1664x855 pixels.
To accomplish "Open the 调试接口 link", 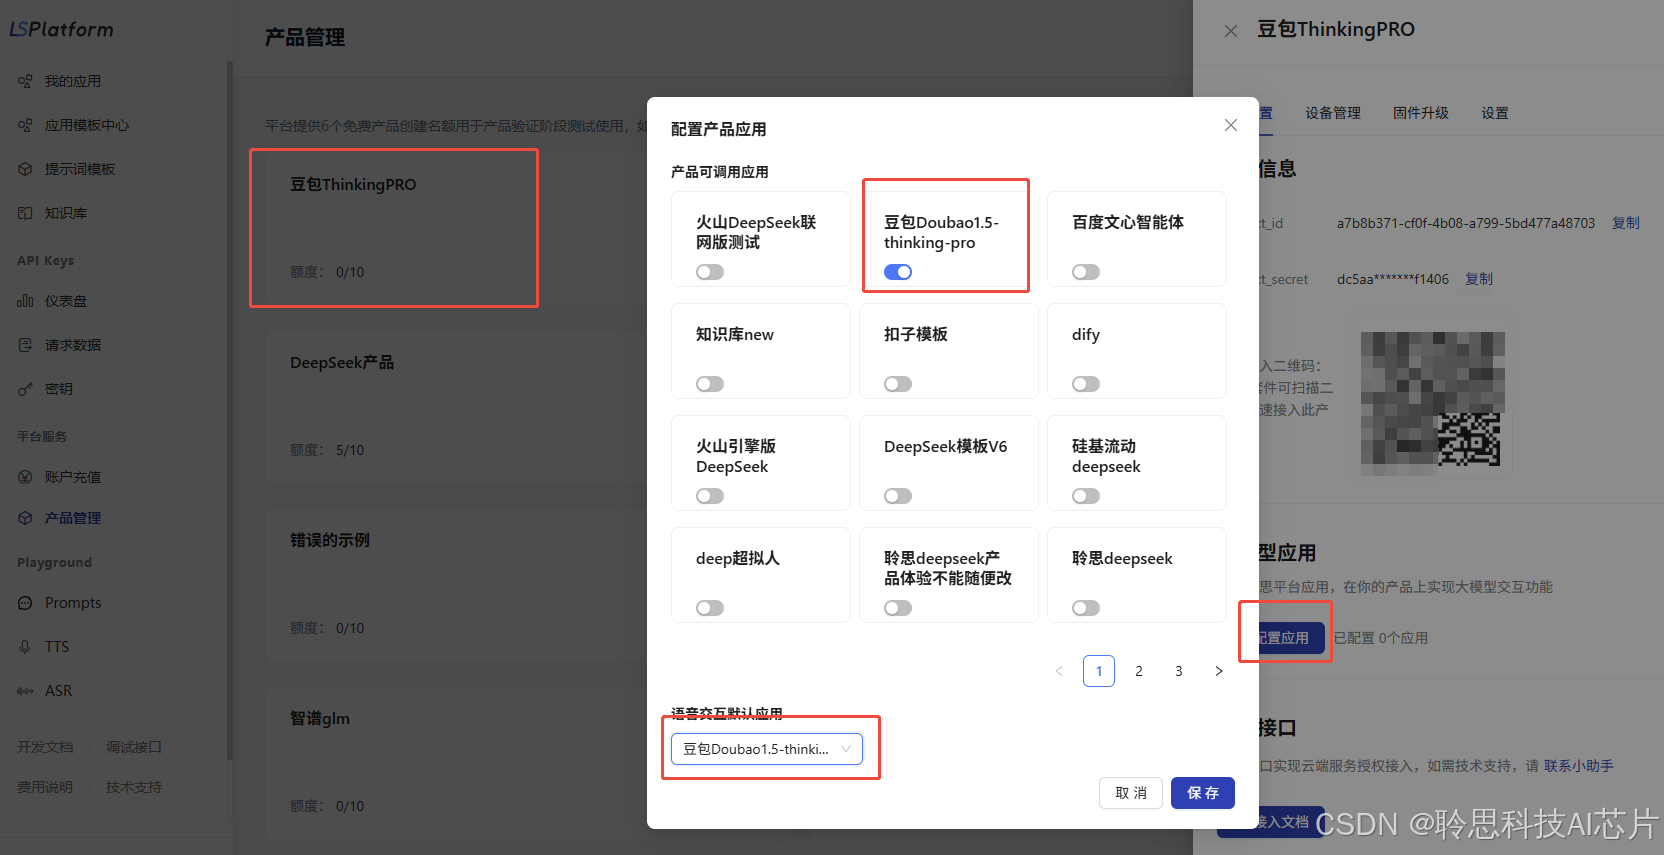I will click(134, 747).
